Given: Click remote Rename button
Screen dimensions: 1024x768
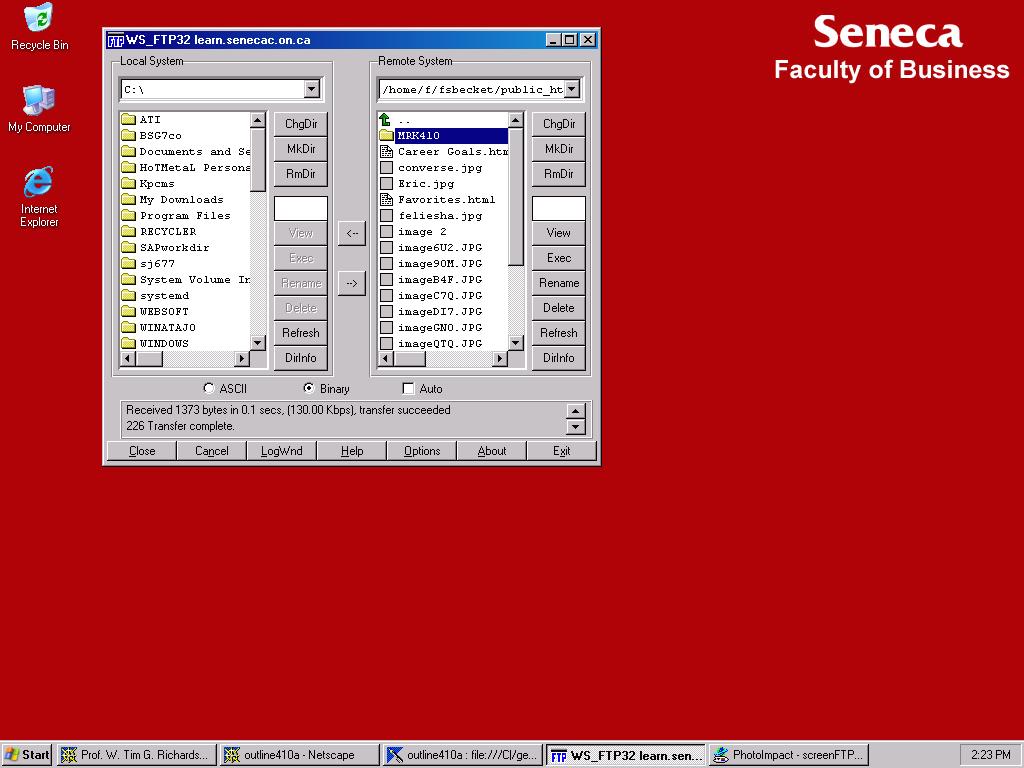Looking at the screenshot, I should pyautogui.click(x=559, y=283).
